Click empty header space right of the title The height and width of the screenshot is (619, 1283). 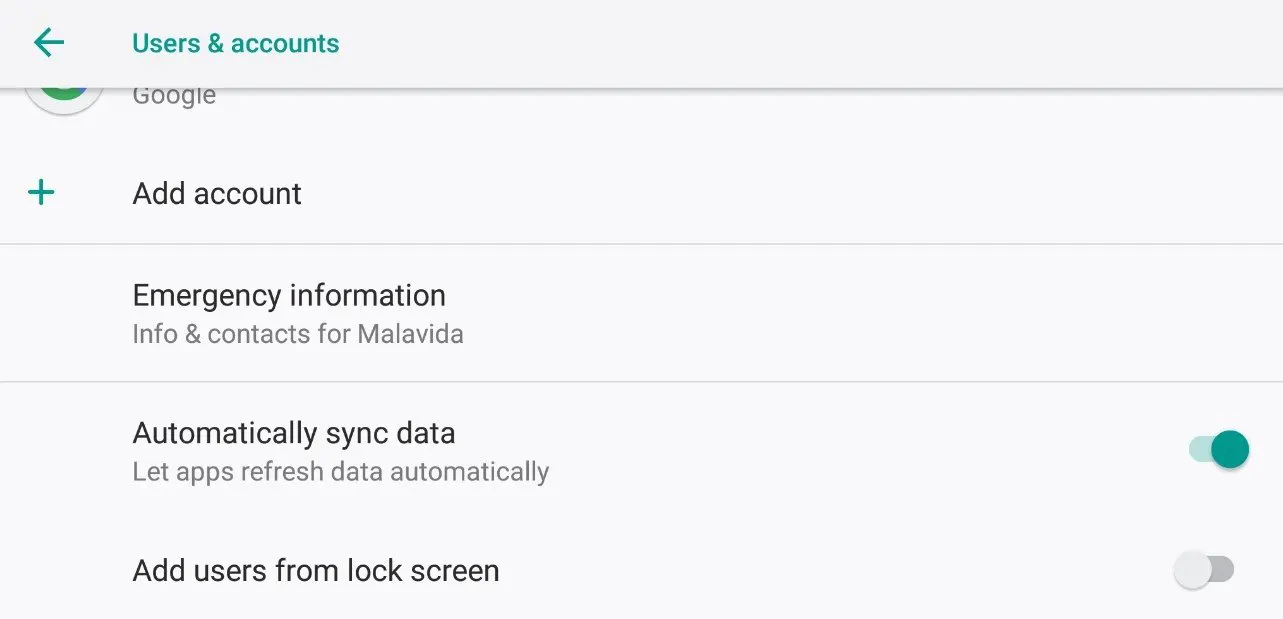800,43
